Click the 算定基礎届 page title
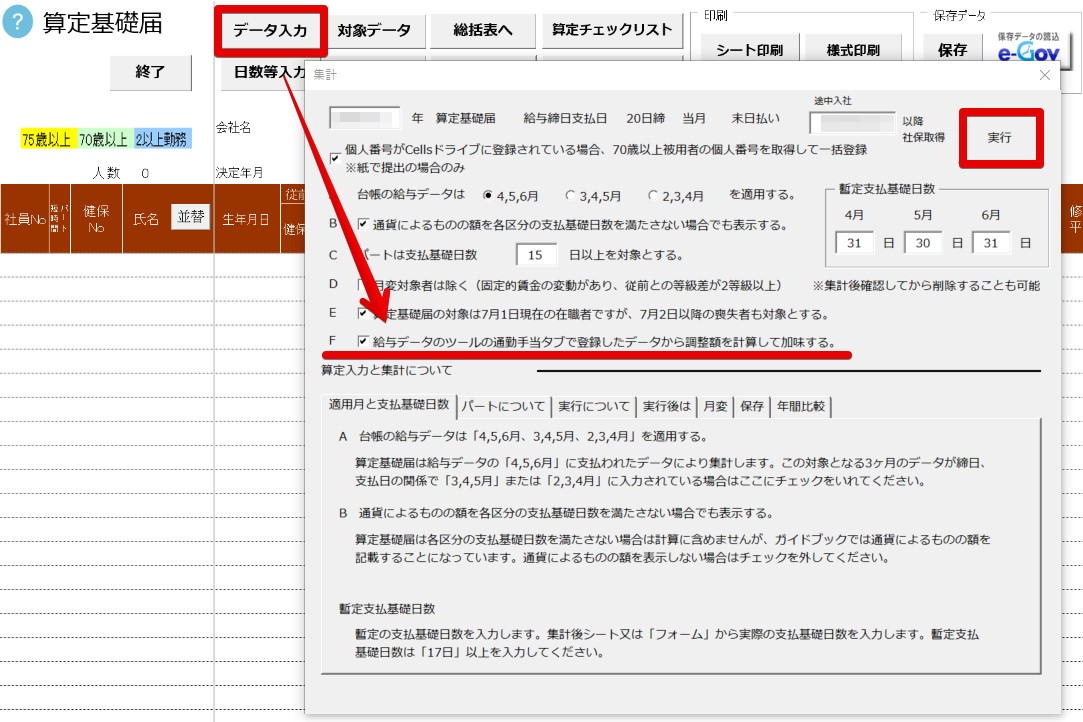The height and width of the screenshot is (722, 1083). pyautogui.click(x=103, y=23)
